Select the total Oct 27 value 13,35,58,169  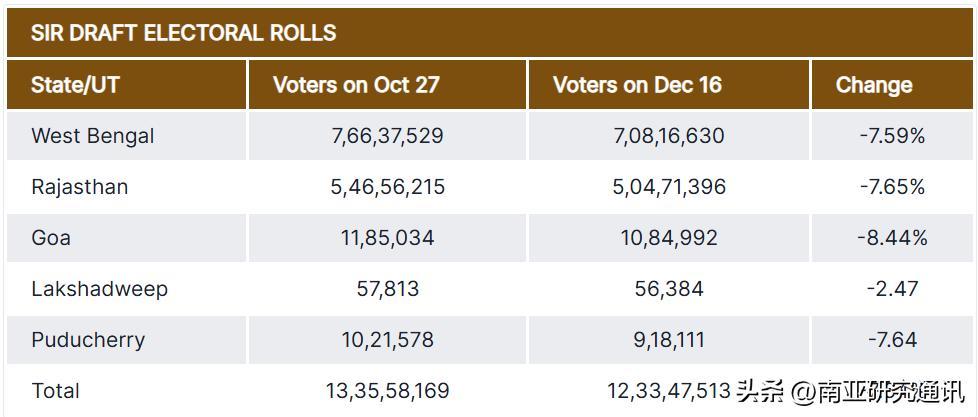point(388,391)
